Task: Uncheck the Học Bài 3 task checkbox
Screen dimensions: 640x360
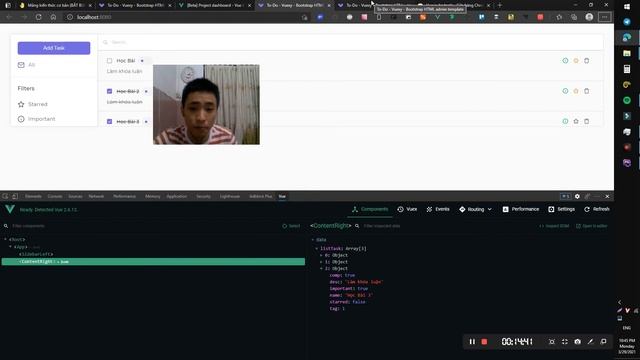Action: coord(109,121)
